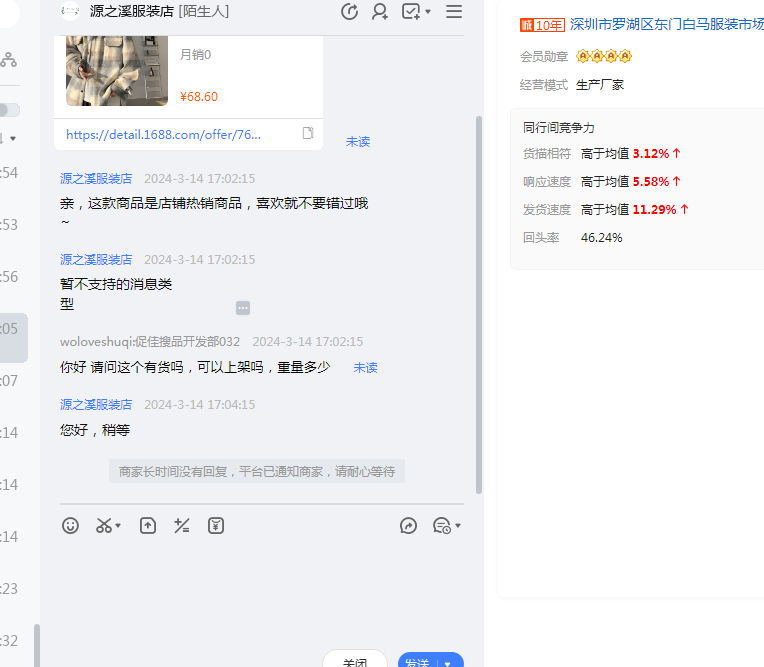The image size is (764, 667).
Task: Click the yuan payment icon
Action: point(216,525)
